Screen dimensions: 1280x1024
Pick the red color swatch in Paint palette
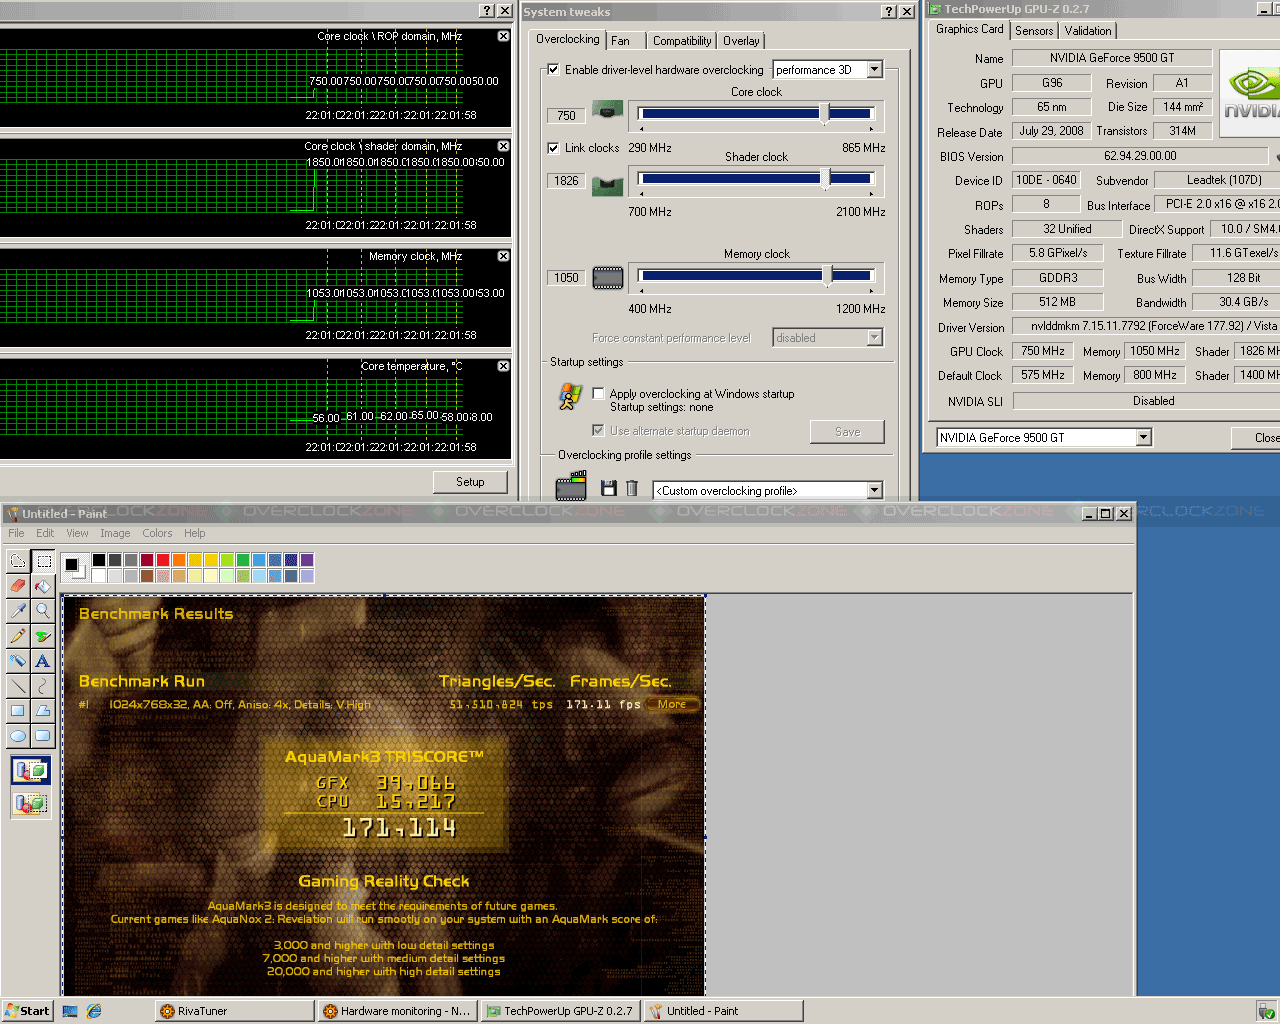(x=162, y=560)
